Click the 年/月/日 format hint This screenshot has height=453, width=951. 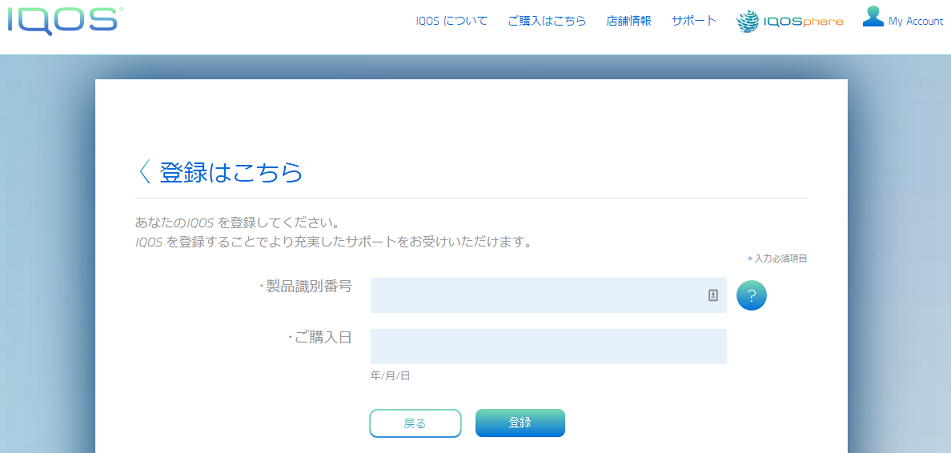point(390,376)
